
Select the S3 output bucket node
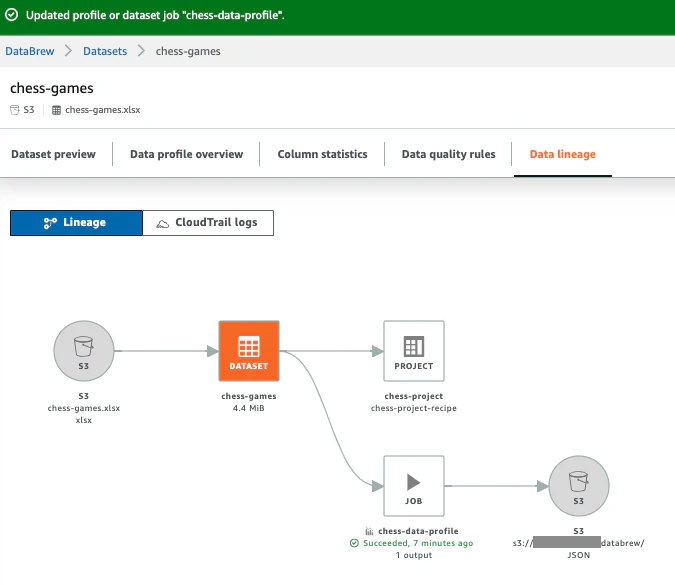tap(579, 486)
